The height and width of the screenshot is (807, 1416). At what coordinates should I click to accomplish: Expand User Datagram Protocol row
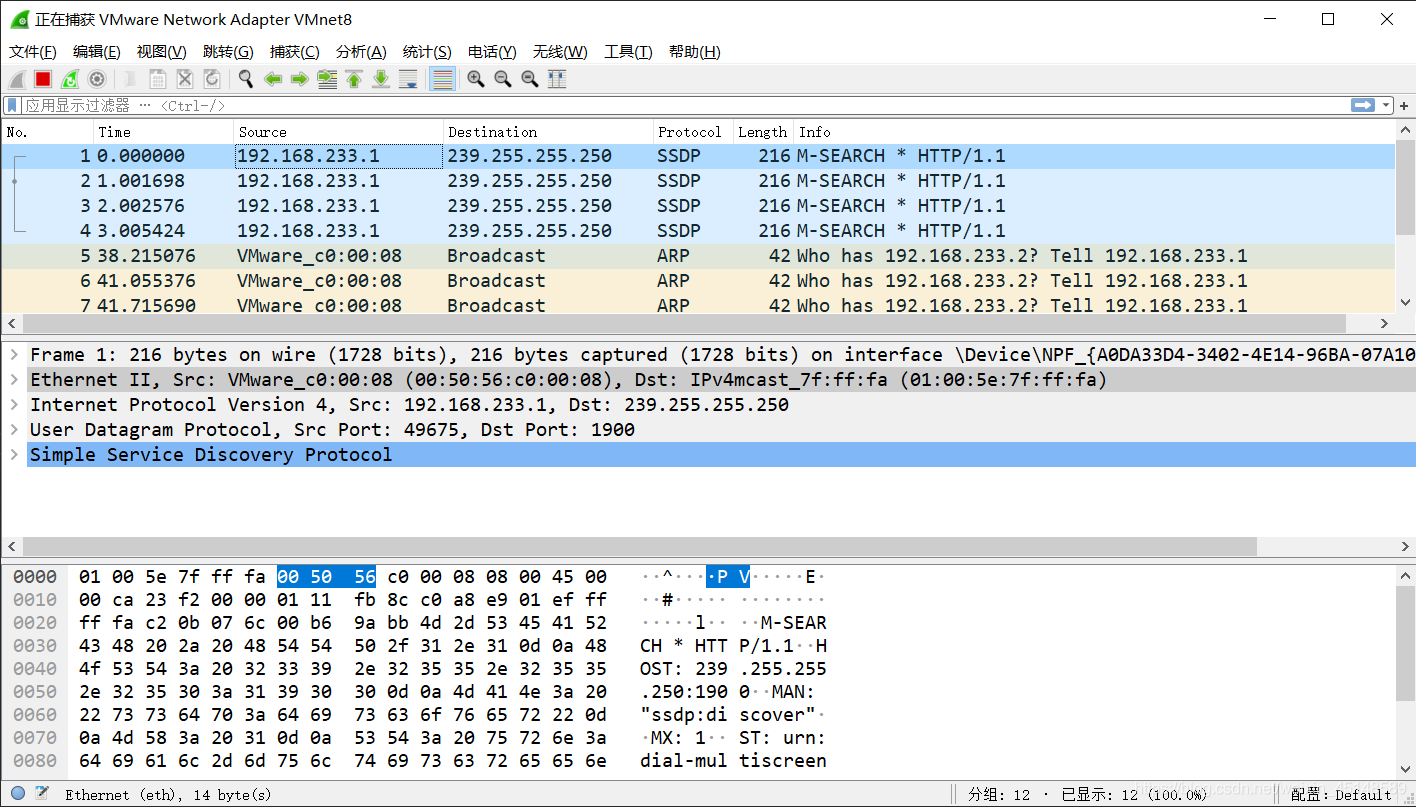coord(14,430)
